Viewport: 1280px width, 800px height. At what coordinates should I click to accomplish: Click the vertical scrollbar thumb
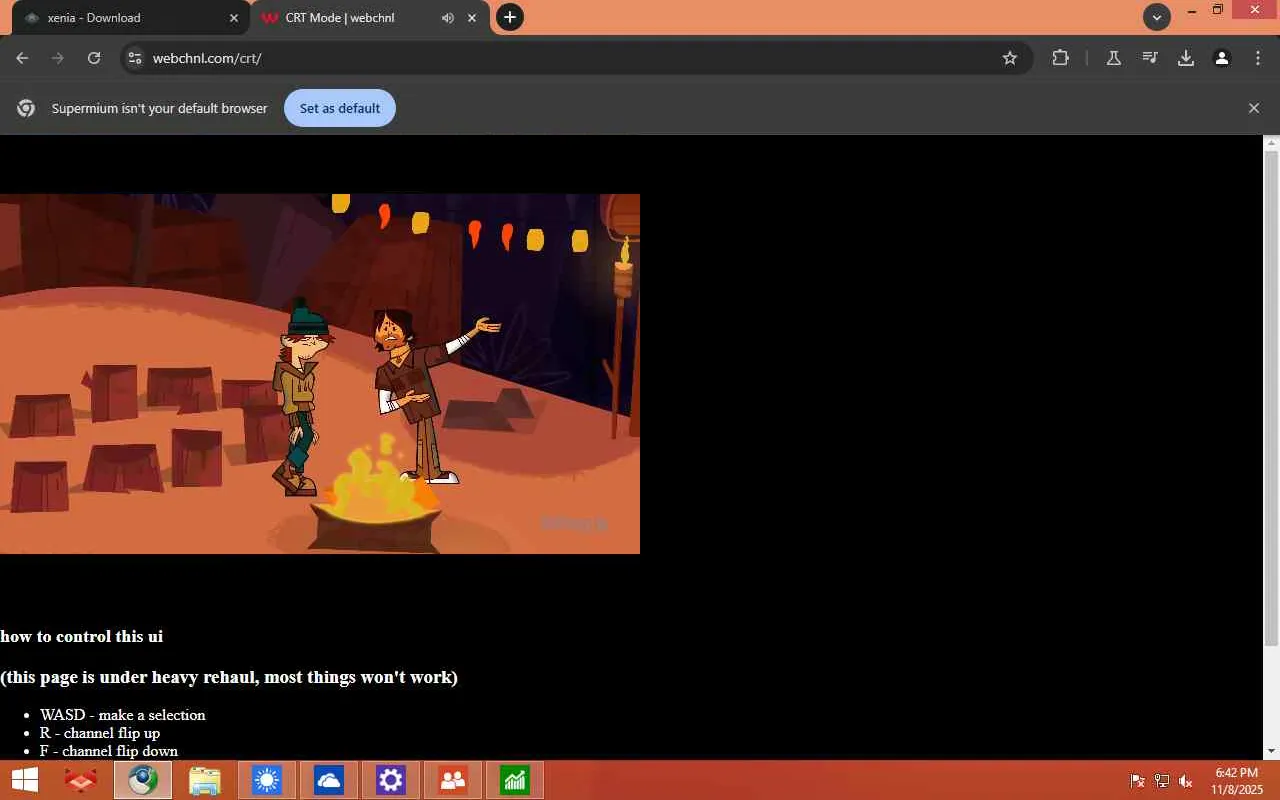(1272, 398)
